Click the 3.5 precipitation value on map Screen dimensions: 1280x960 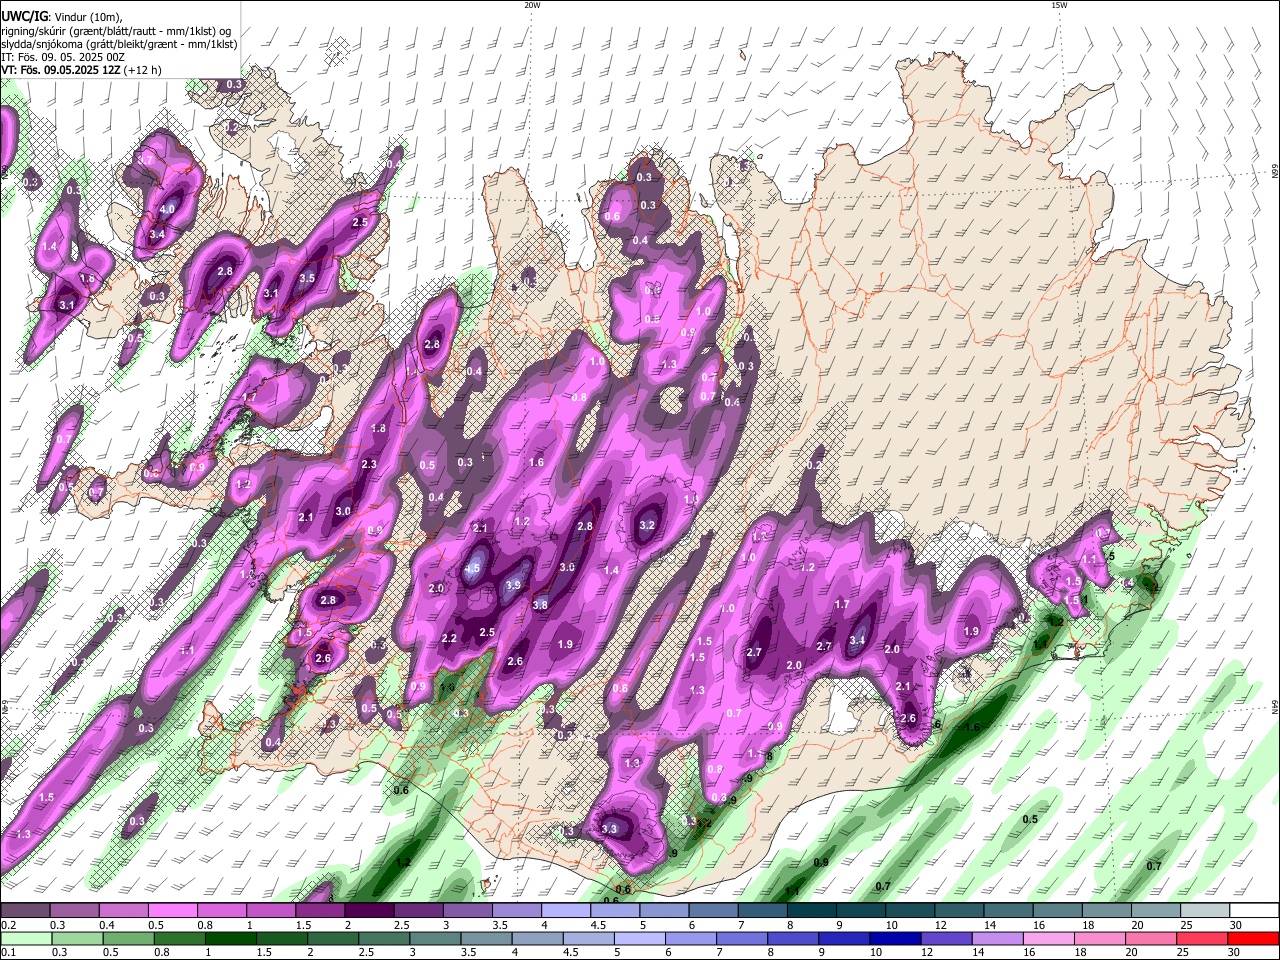[307, 279]
